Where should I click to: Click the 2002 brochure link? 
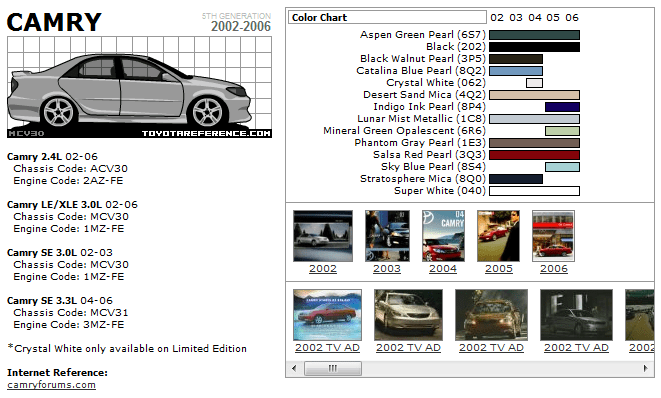323,269
